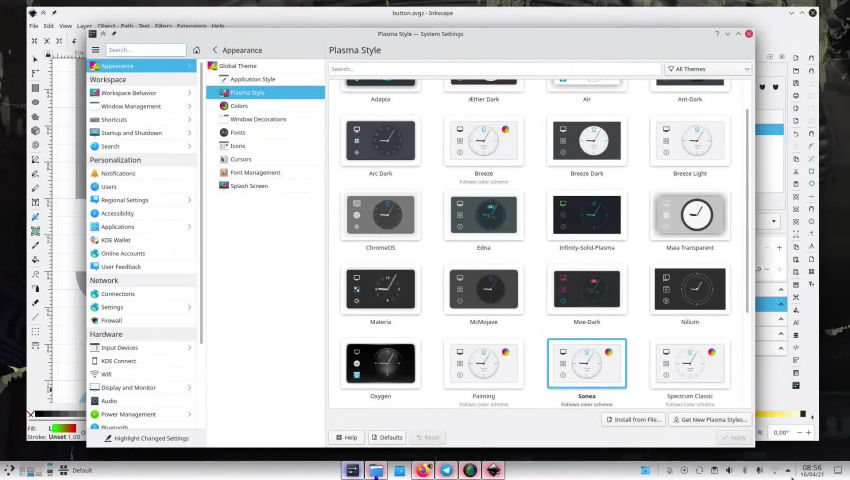The width and height of the screenshot is (850, 480).
Task: Click Inkscape's Fill color swatch
Action: [62, 428]
